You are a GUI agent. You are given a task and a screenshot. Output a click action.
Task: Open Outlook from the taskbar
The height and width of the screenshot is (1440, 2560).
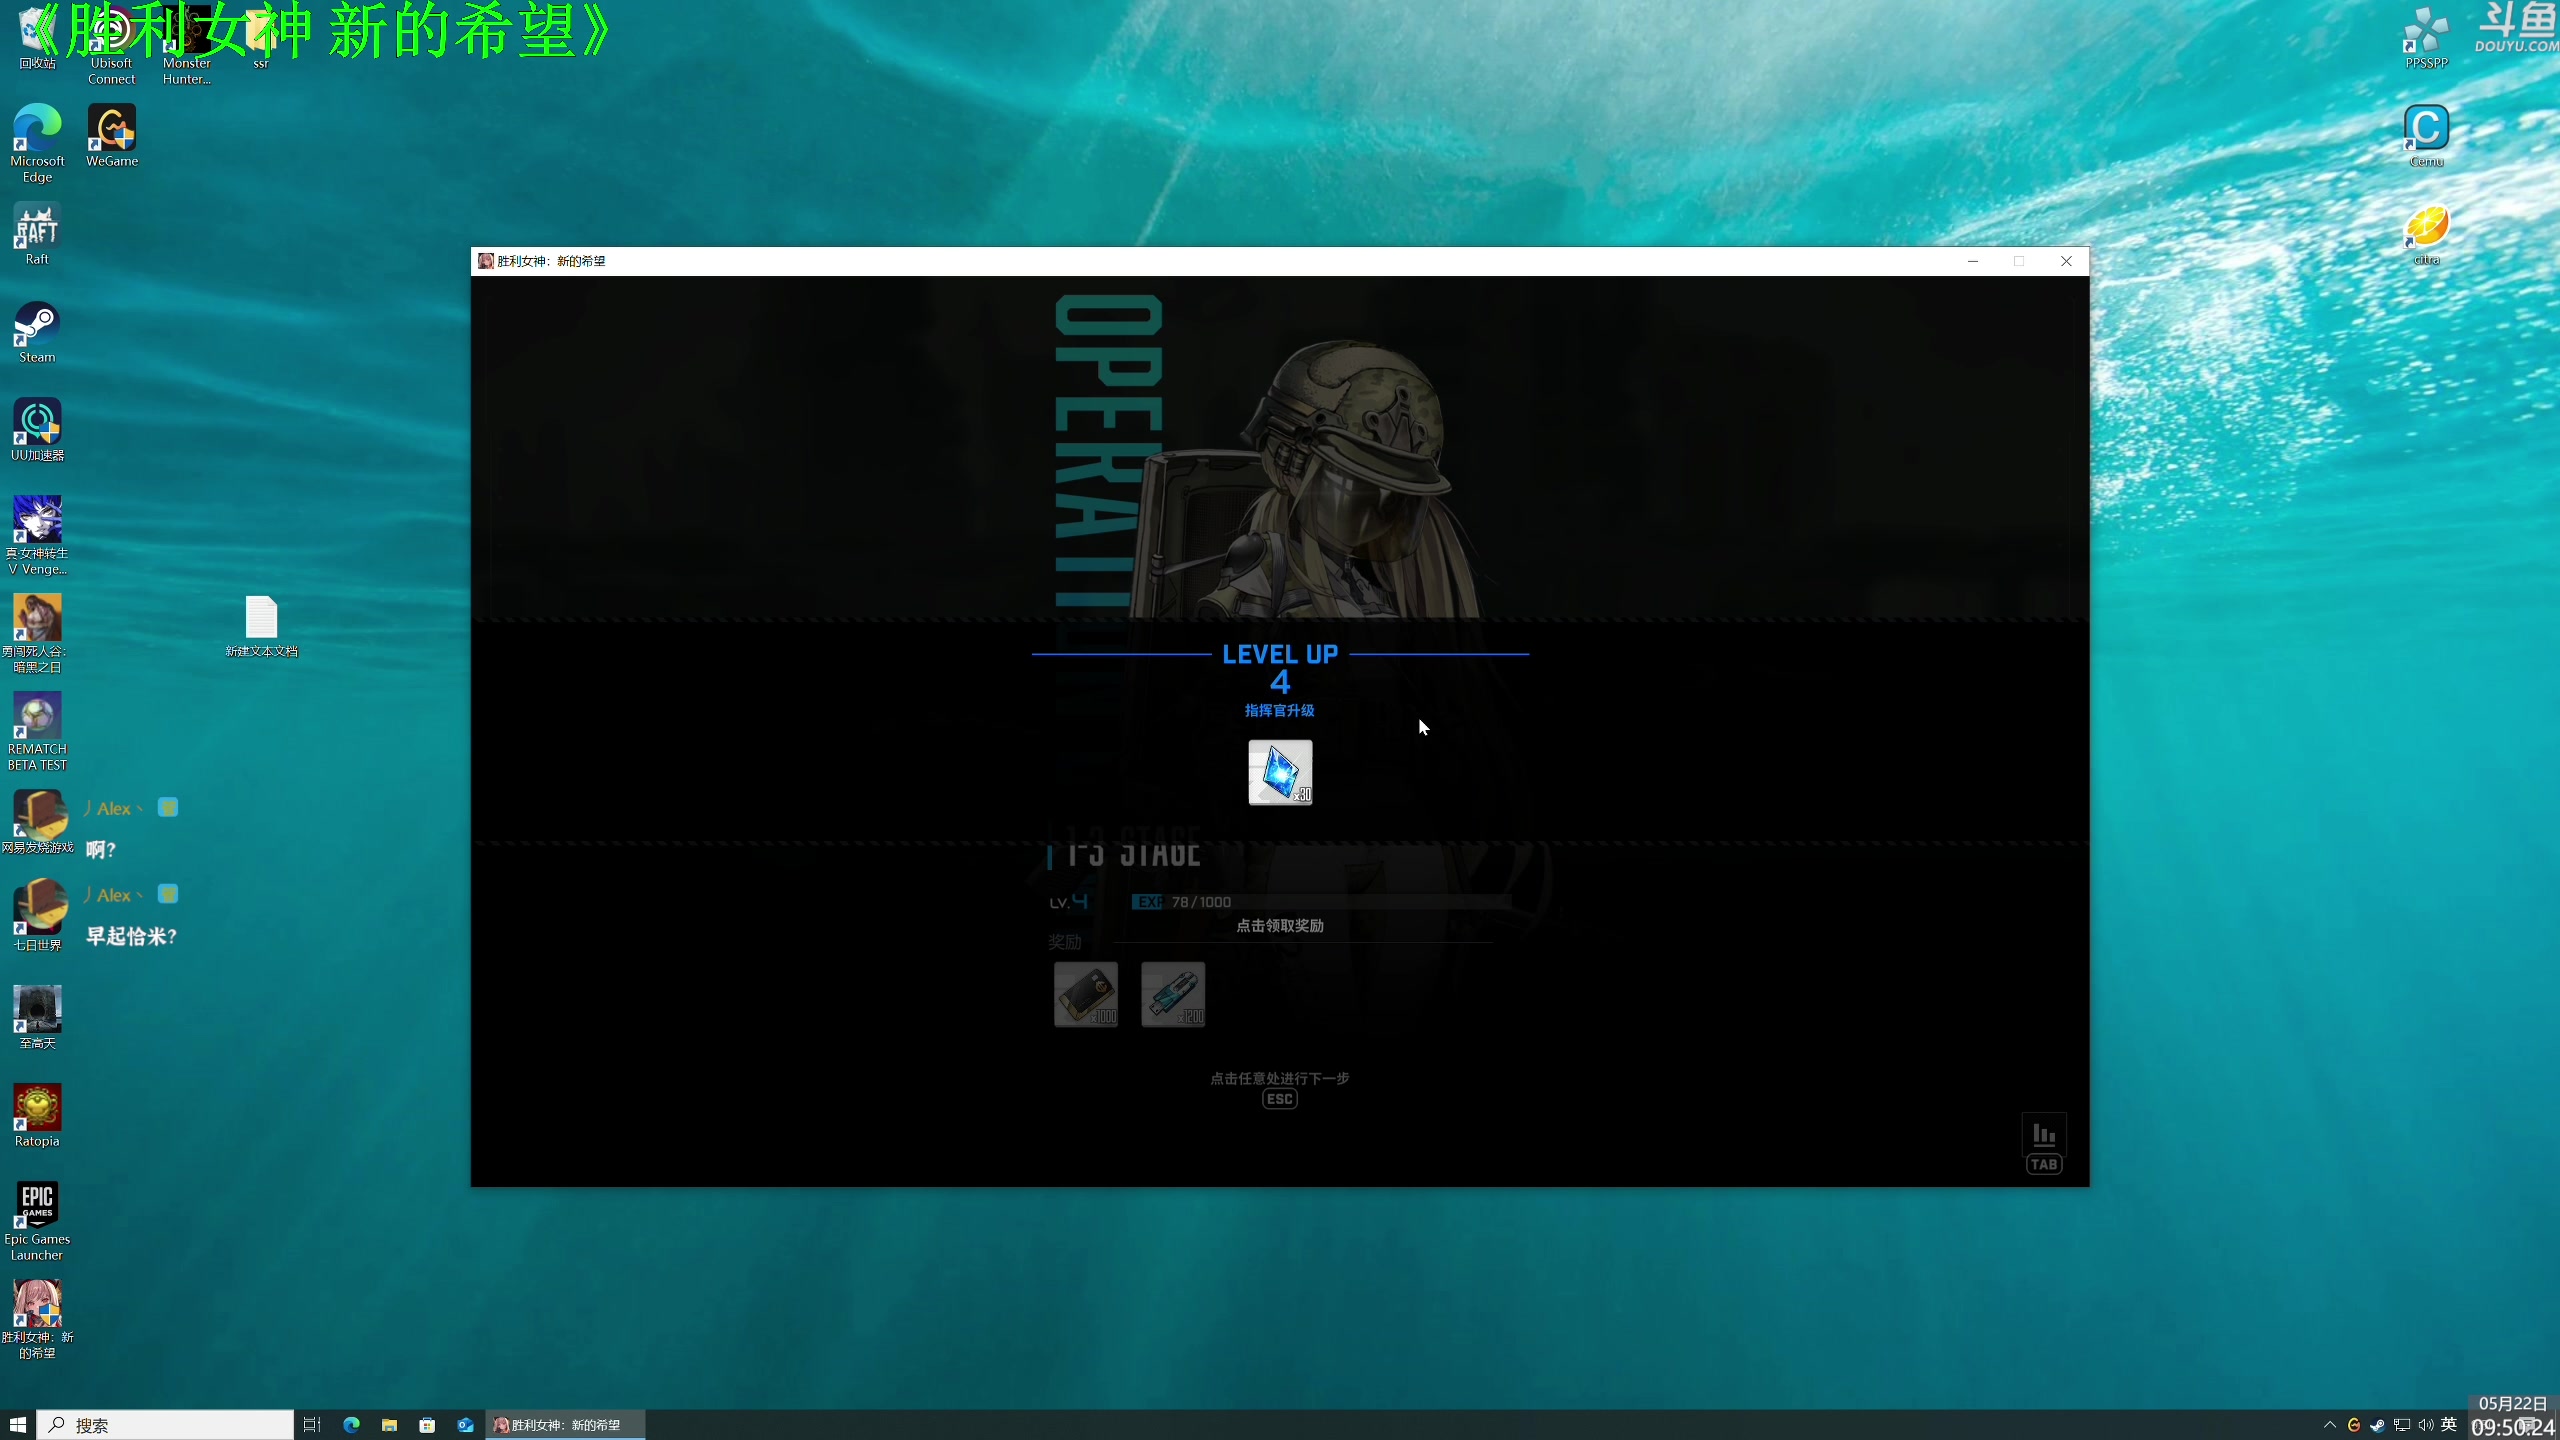click(465, 1425)
